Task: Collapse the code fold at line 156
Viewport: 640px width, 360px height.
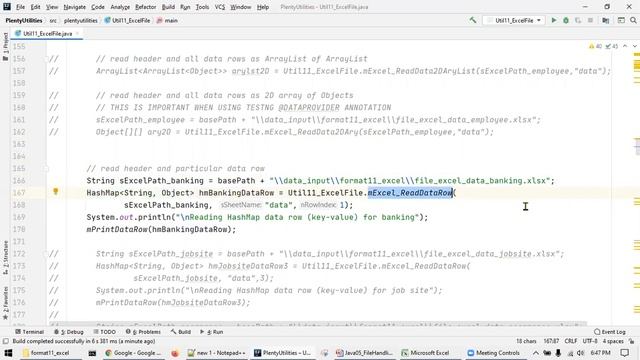Action: 46,59
